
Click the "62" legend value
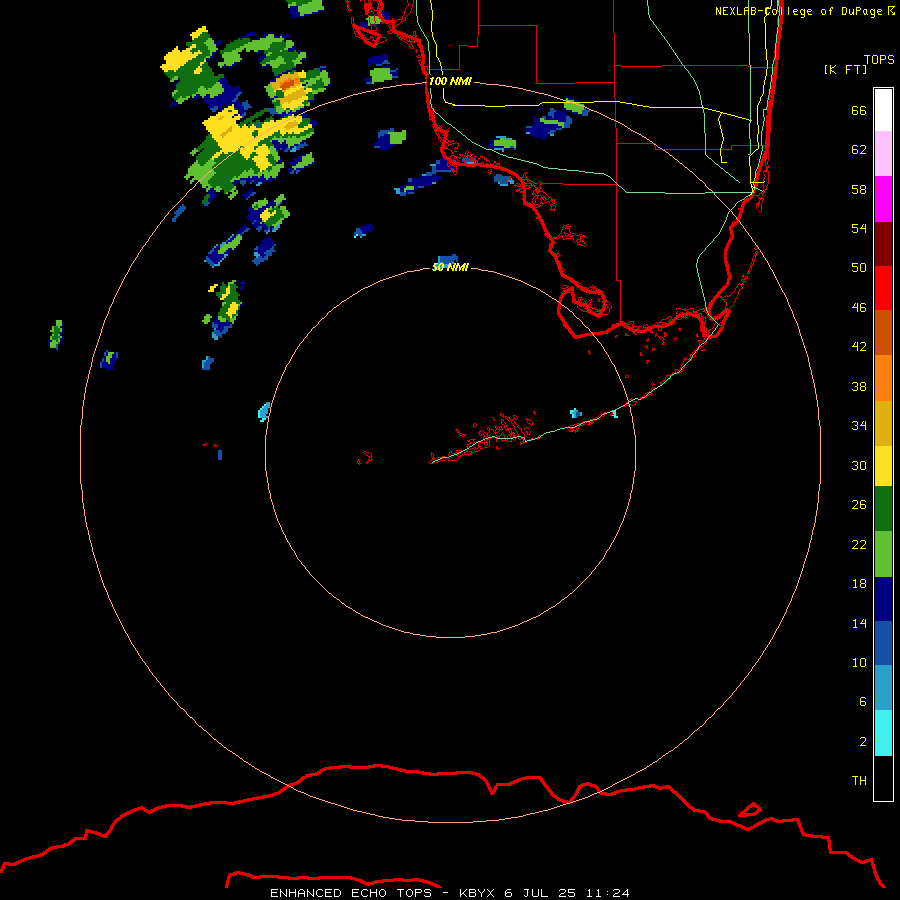pyautogui.click(x=859, y=150)
